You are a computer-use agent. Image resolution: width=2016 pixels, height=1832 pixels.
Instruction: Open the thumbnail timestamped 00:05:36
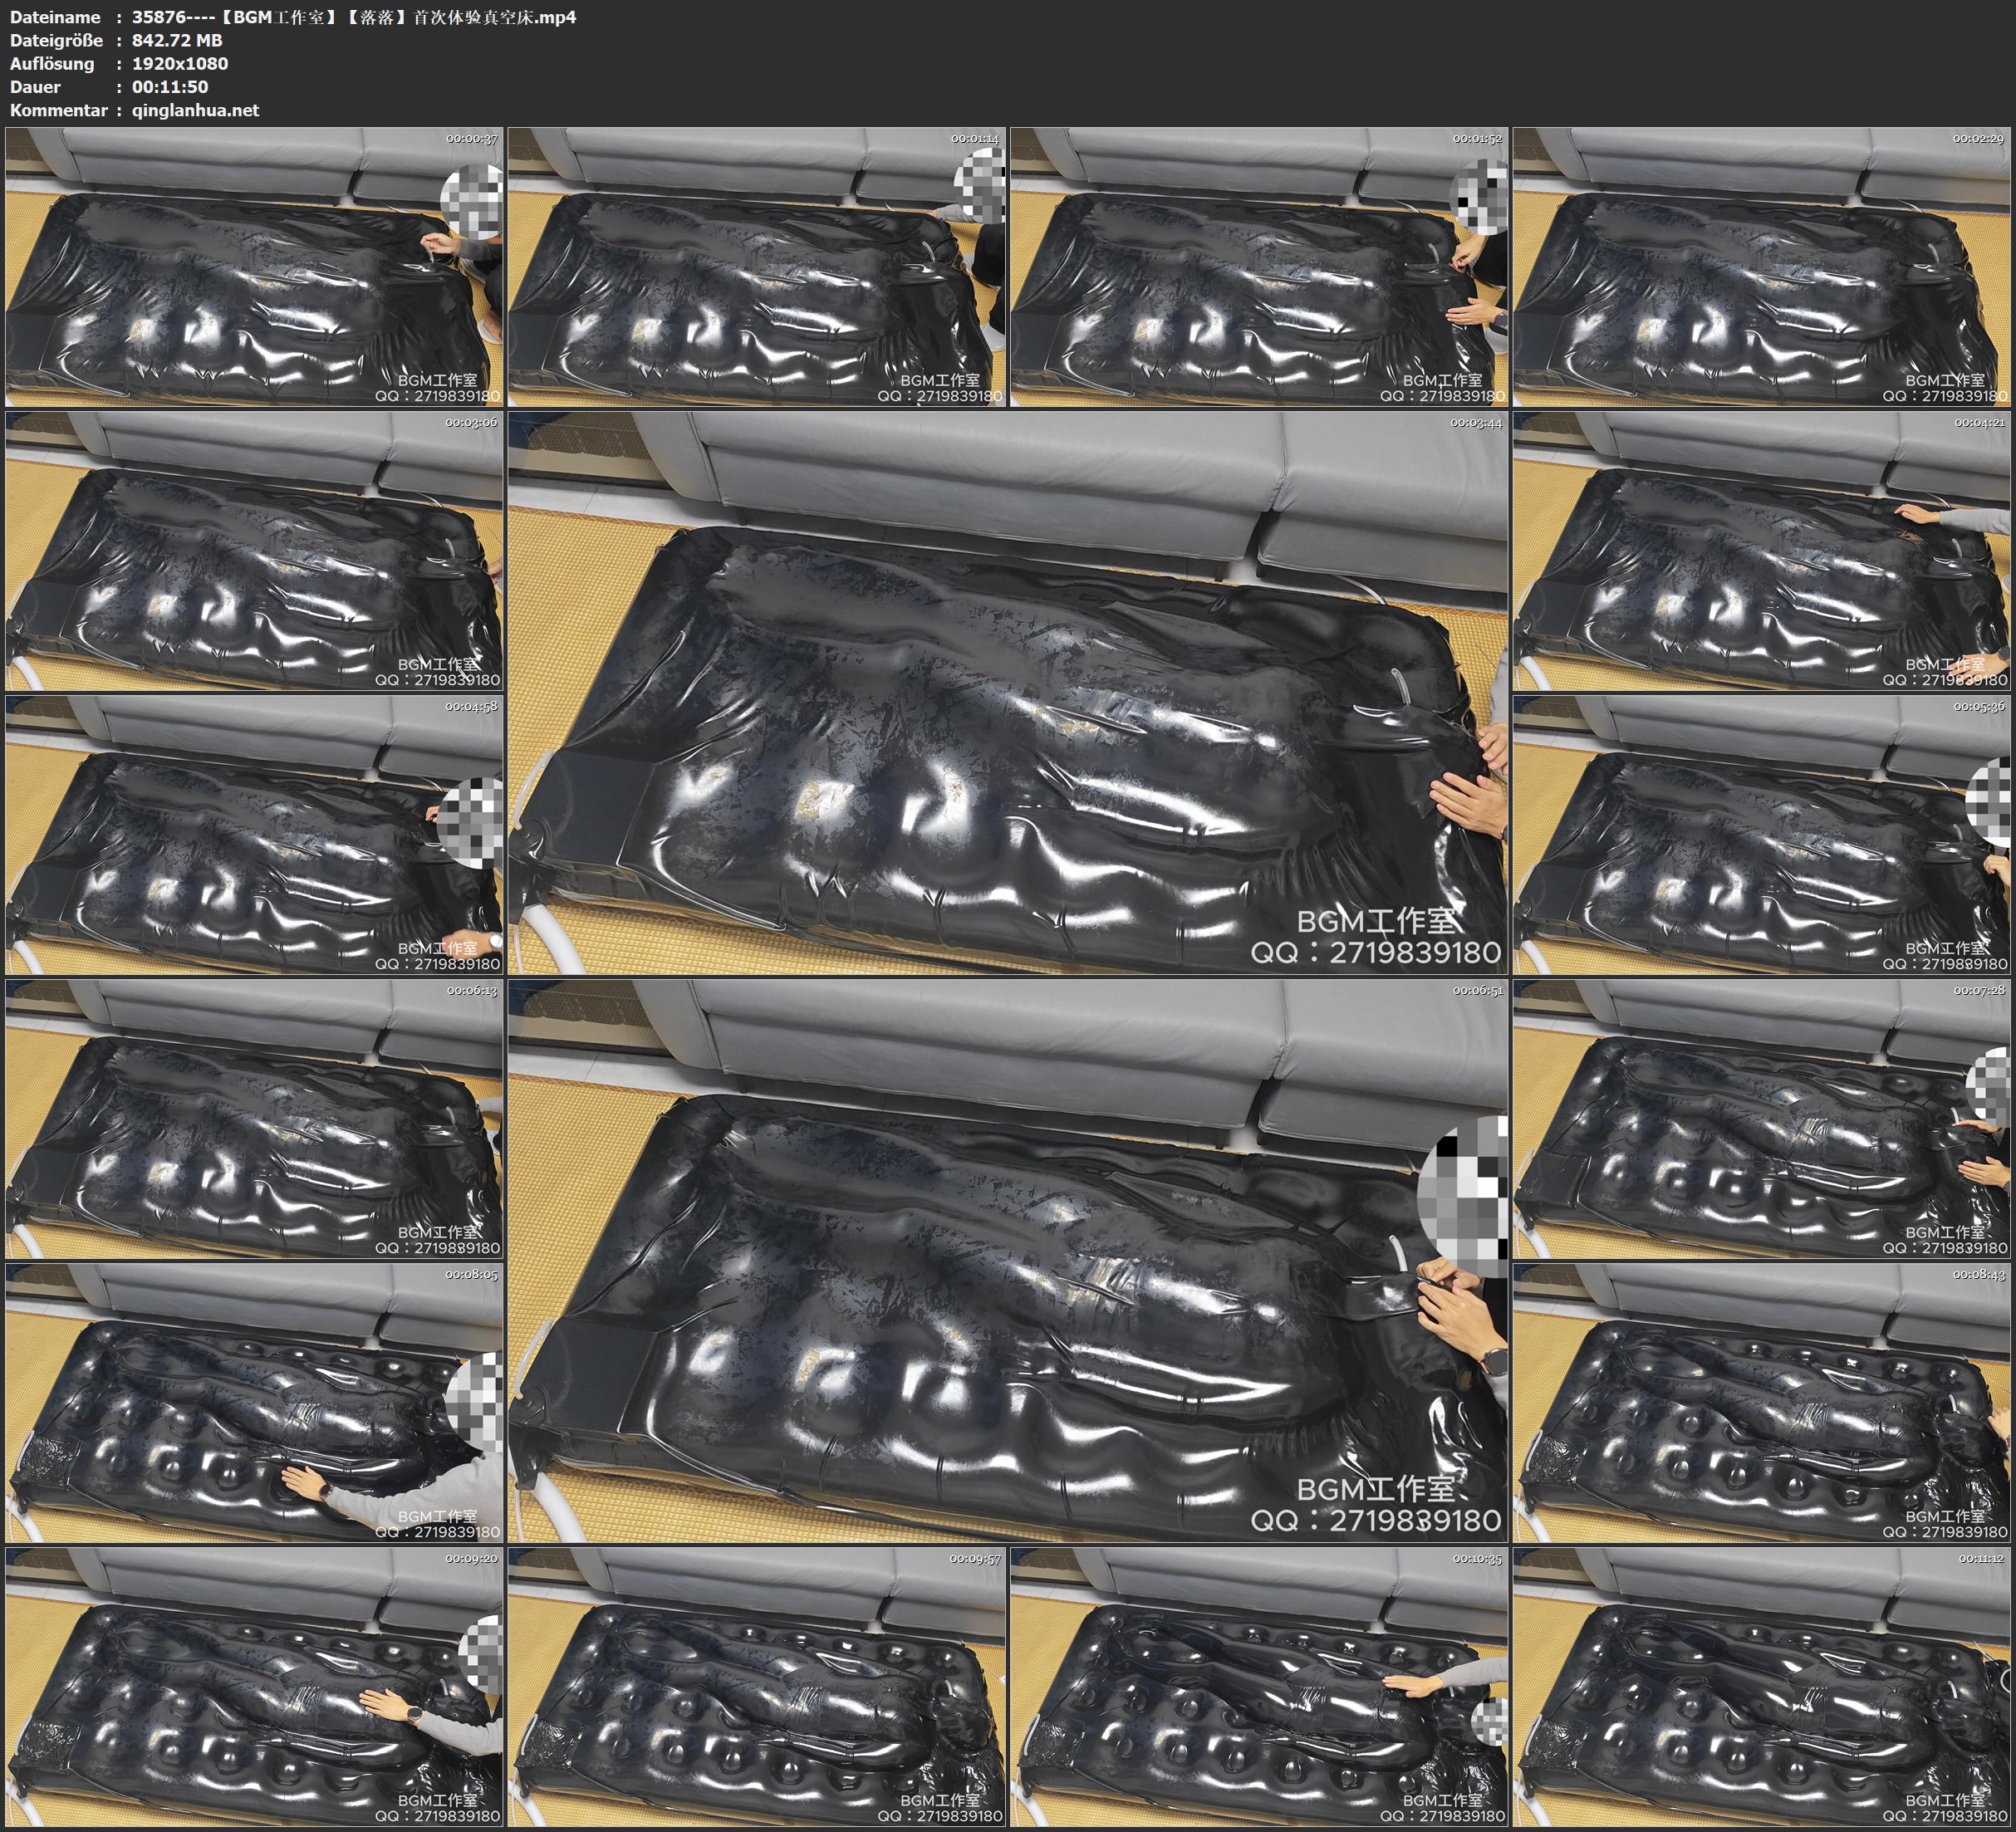click(1762, 835)
